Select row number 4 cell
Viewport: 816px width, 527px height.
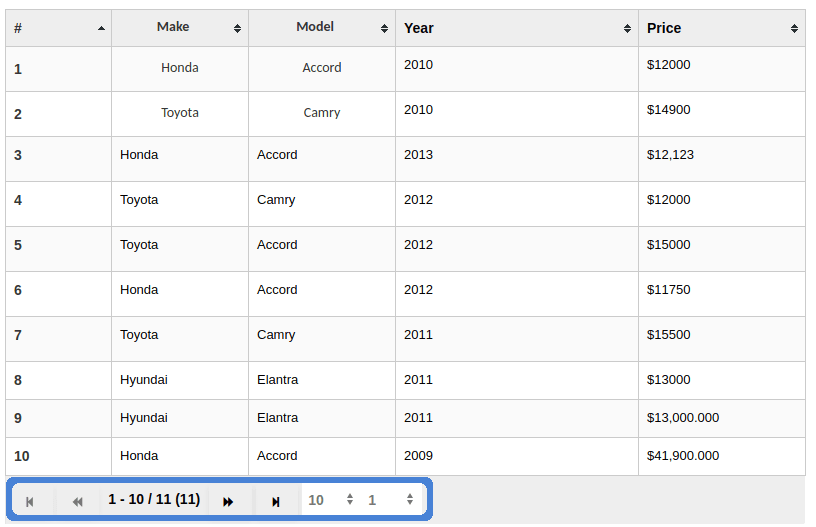[x=58, y=204]
